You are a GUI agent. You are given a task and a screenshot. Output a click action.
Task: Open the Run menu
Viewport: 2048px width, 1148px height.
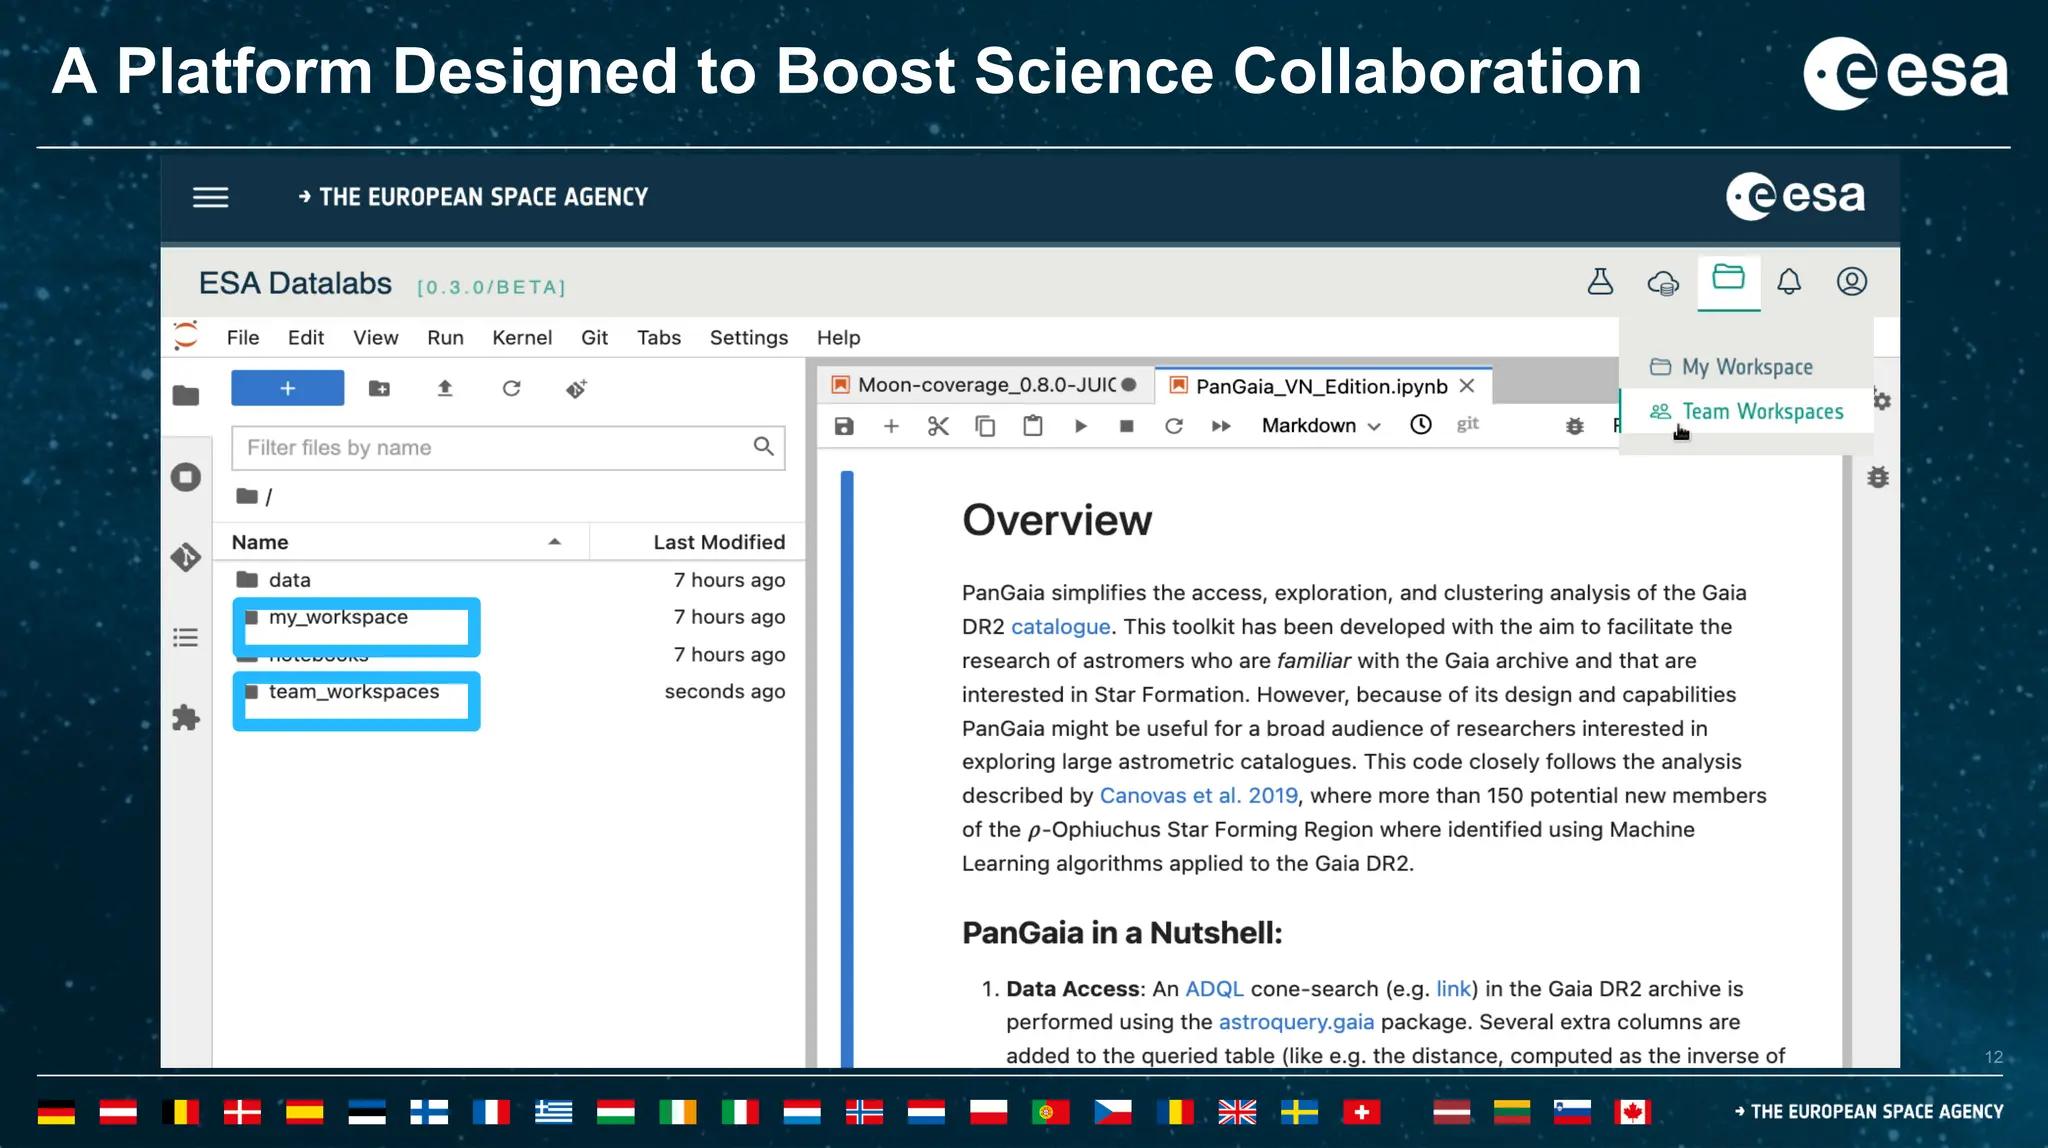pos(445,338)
